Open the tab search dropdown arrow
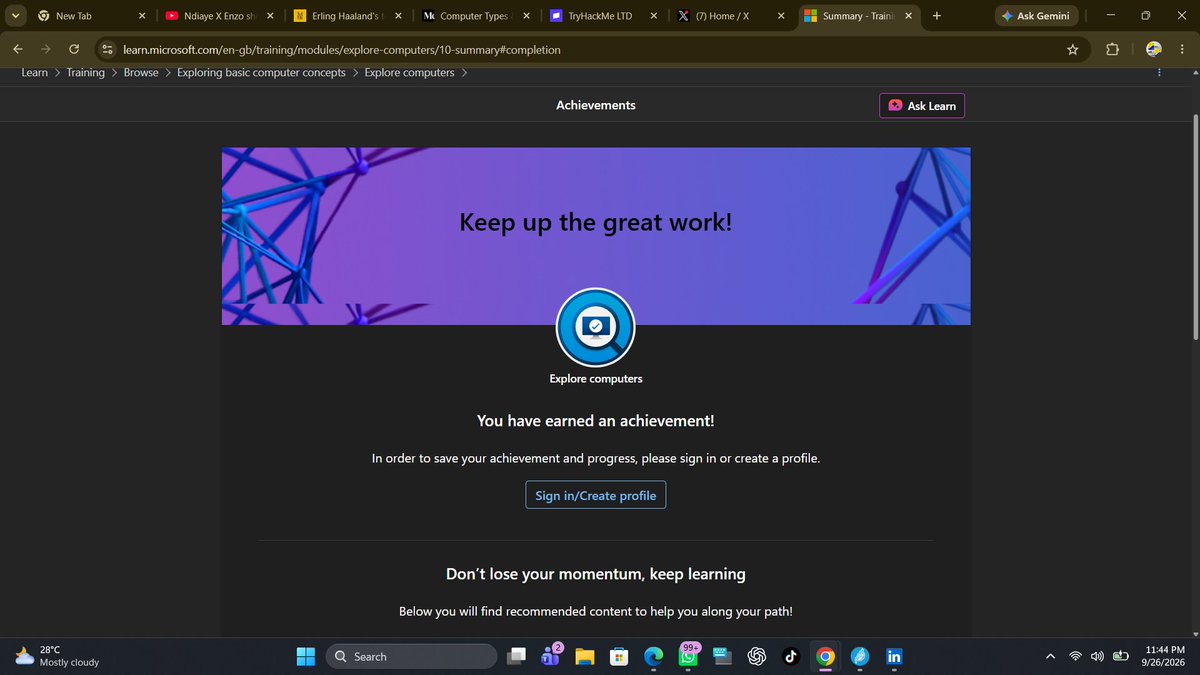The width and height of the screenshot is (1200, 675). coord(14,16)
